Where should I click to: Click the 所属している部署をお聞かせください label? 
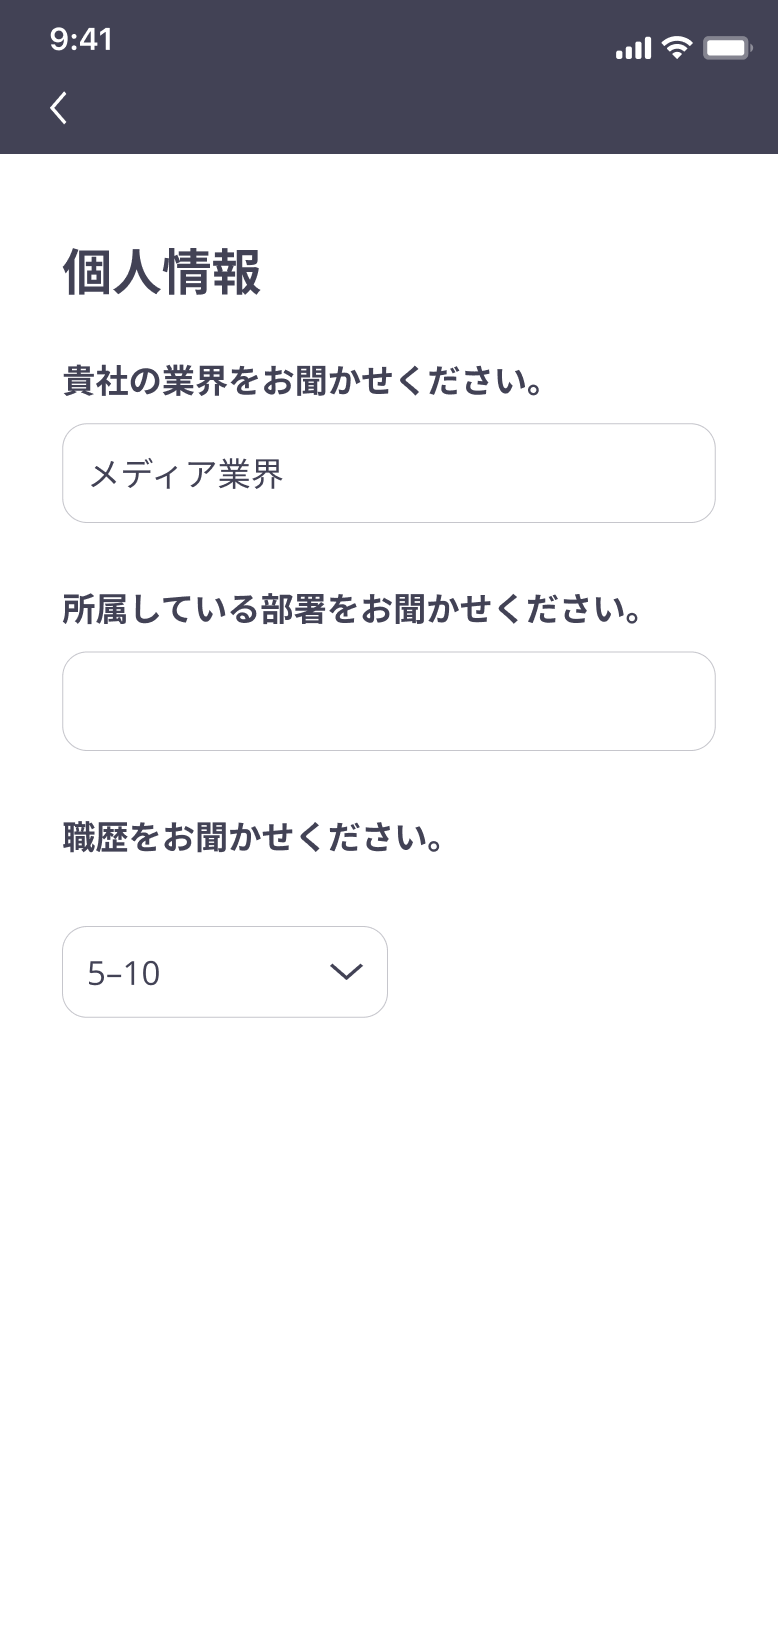352,609
